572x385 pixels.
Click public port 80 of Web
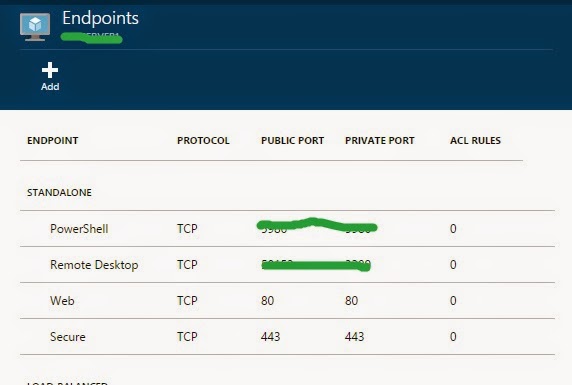(267, 301)
